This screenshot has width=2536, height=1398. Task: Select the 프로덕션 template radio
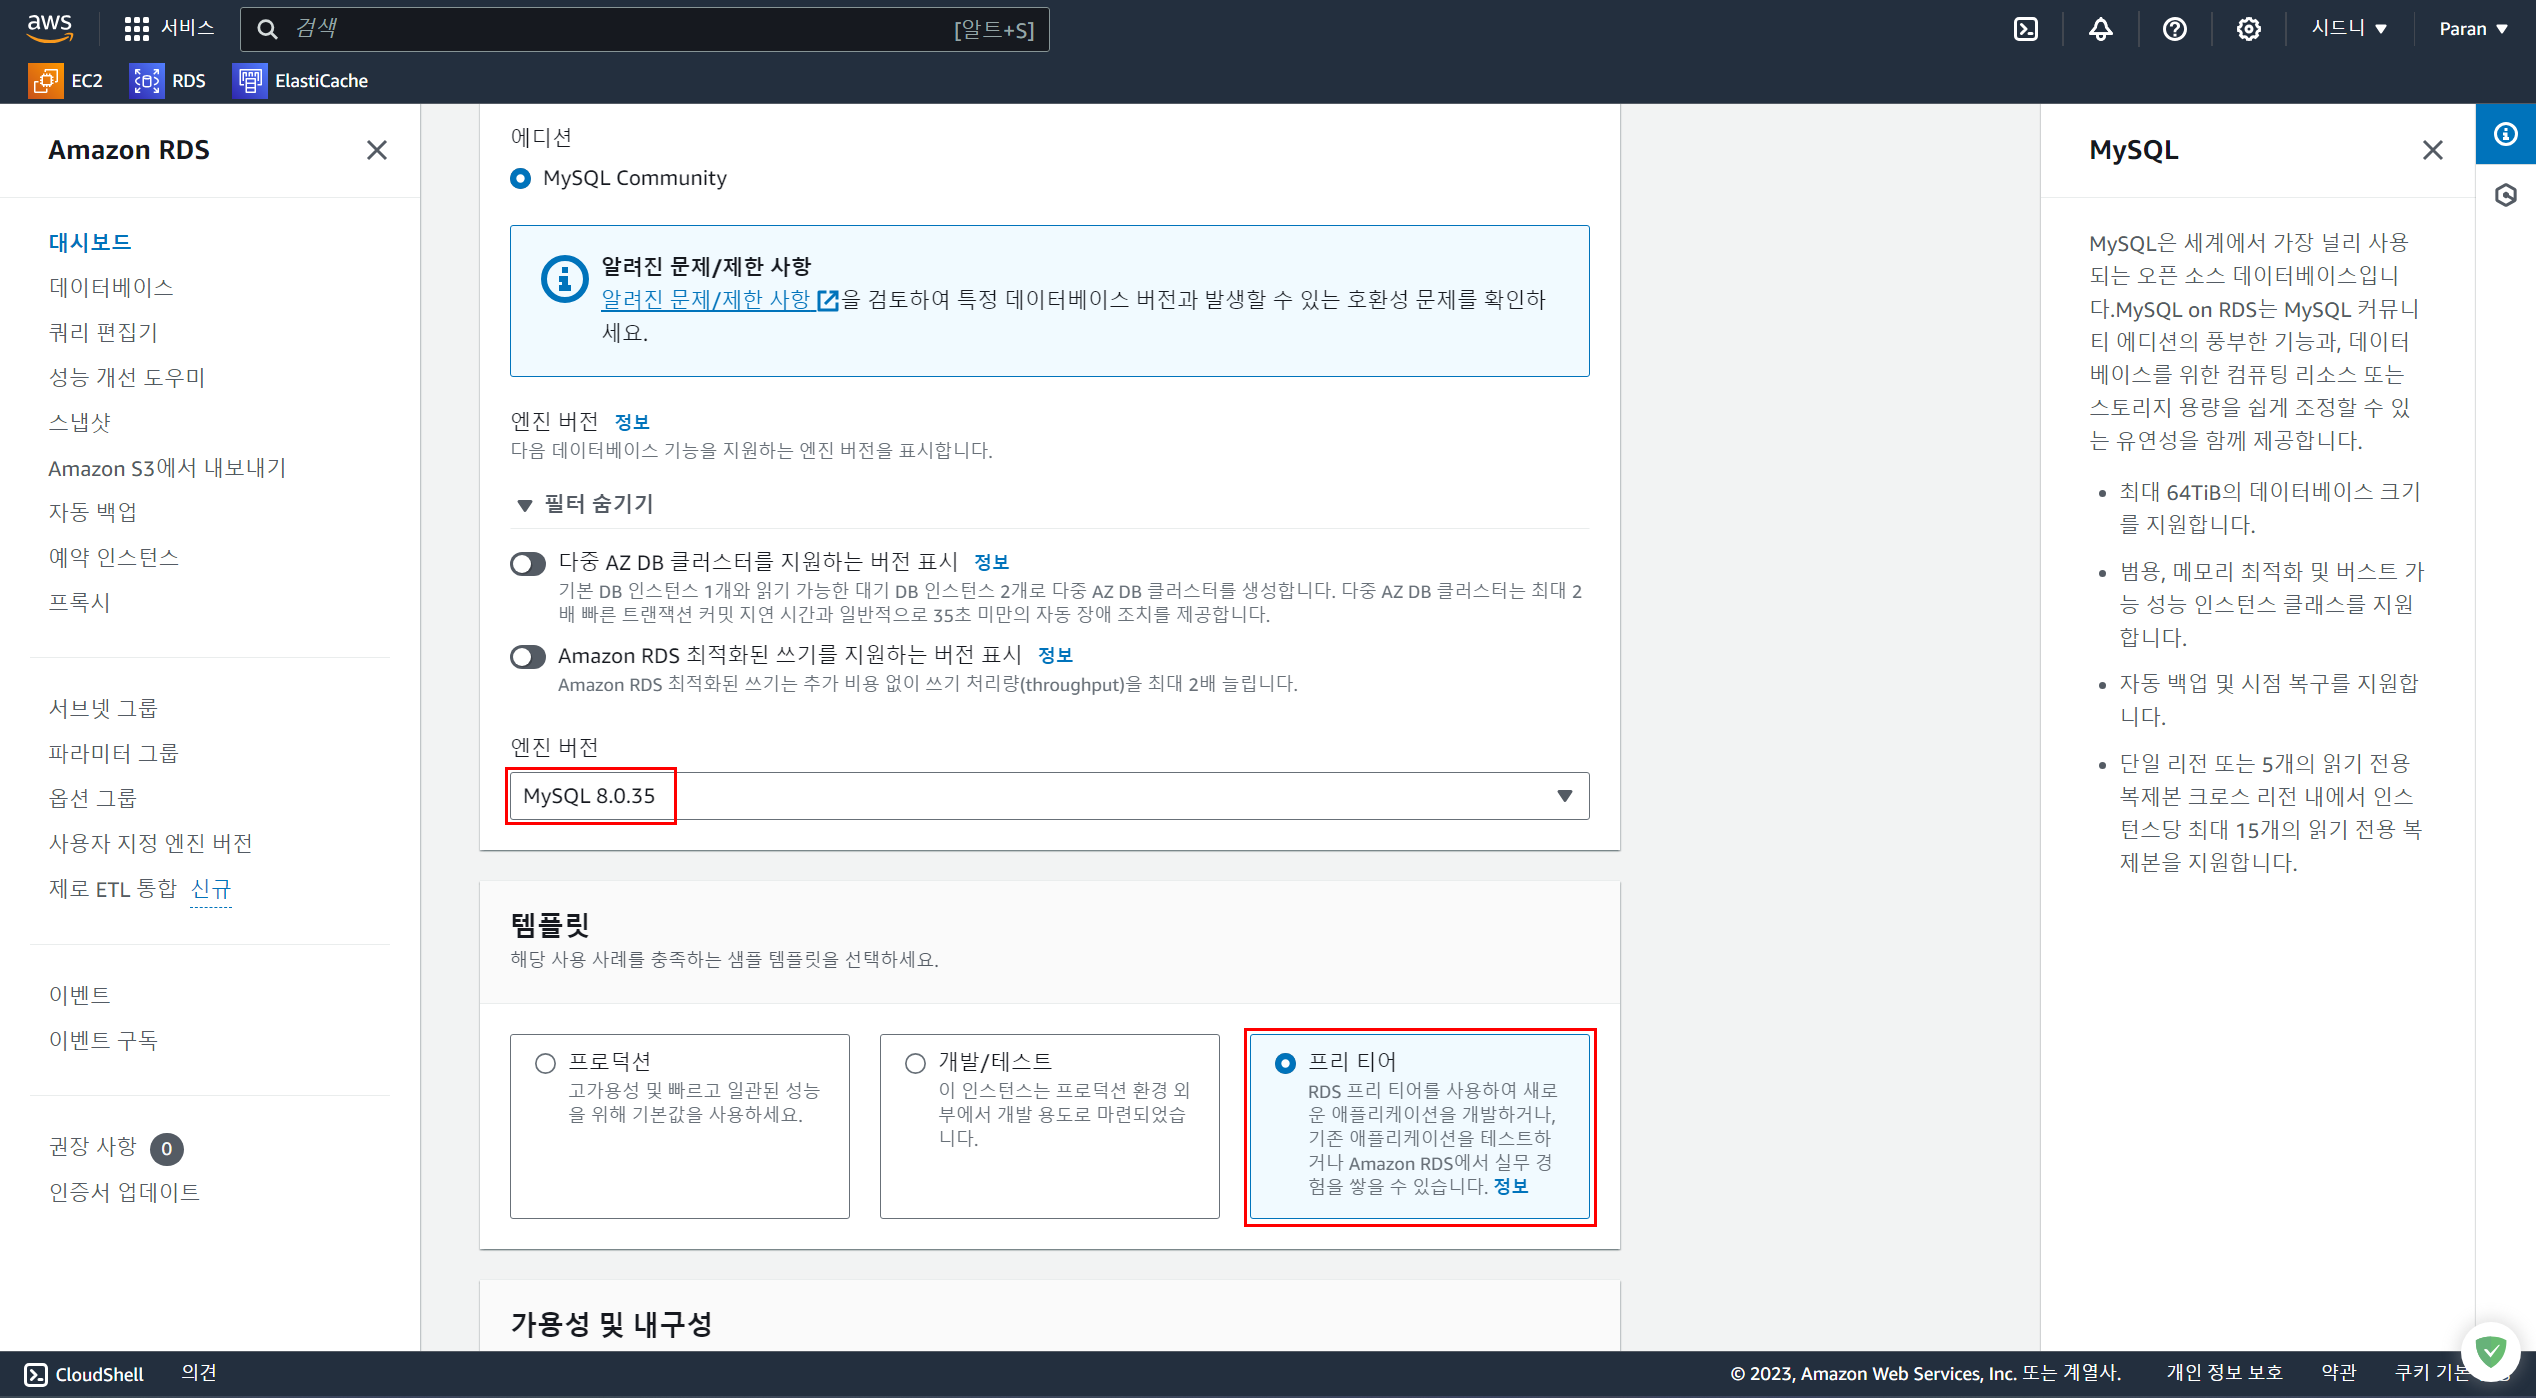pyautogui.click(x=545, y=1063)
